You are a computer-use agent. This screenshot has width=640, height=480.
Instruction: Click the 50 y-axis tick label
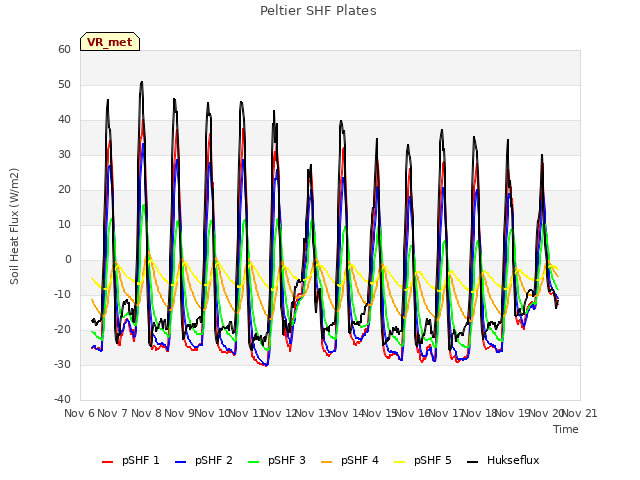[x=64, y=84]
